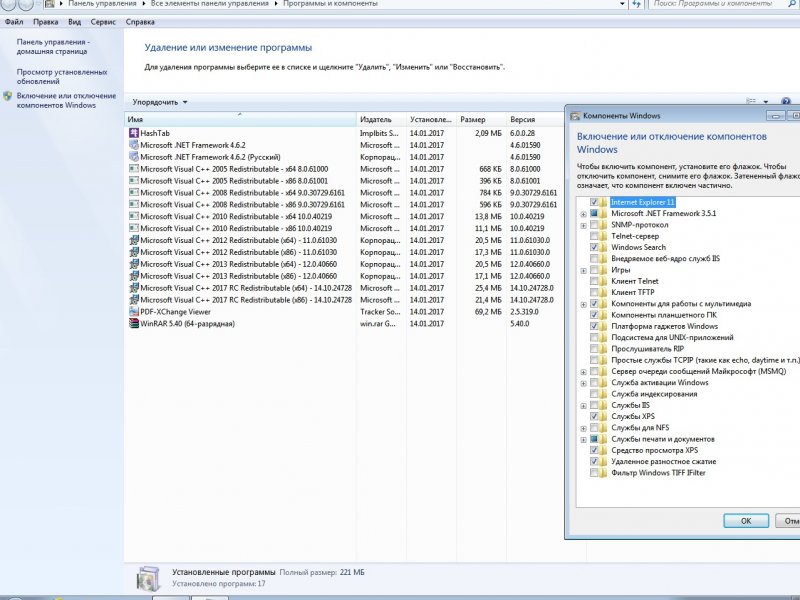
Task: Expand the Службы IIS node
Action: point(584,406)
